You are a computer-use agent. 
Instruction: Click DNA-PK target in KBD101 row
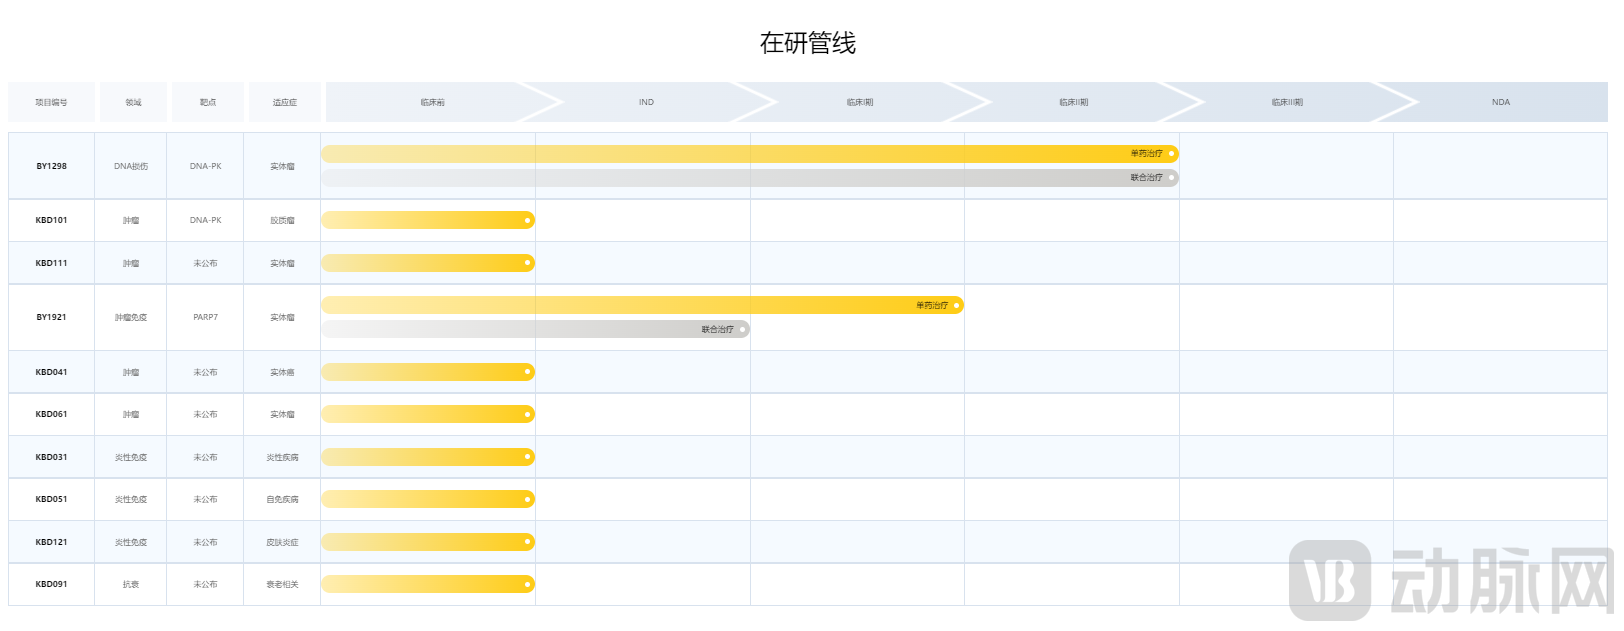point(206,220)
